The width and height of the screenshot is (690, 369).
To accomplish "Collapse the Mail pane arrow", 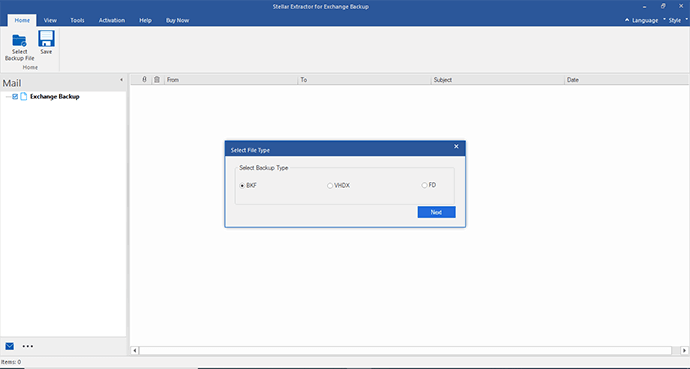I will [121, 80].
